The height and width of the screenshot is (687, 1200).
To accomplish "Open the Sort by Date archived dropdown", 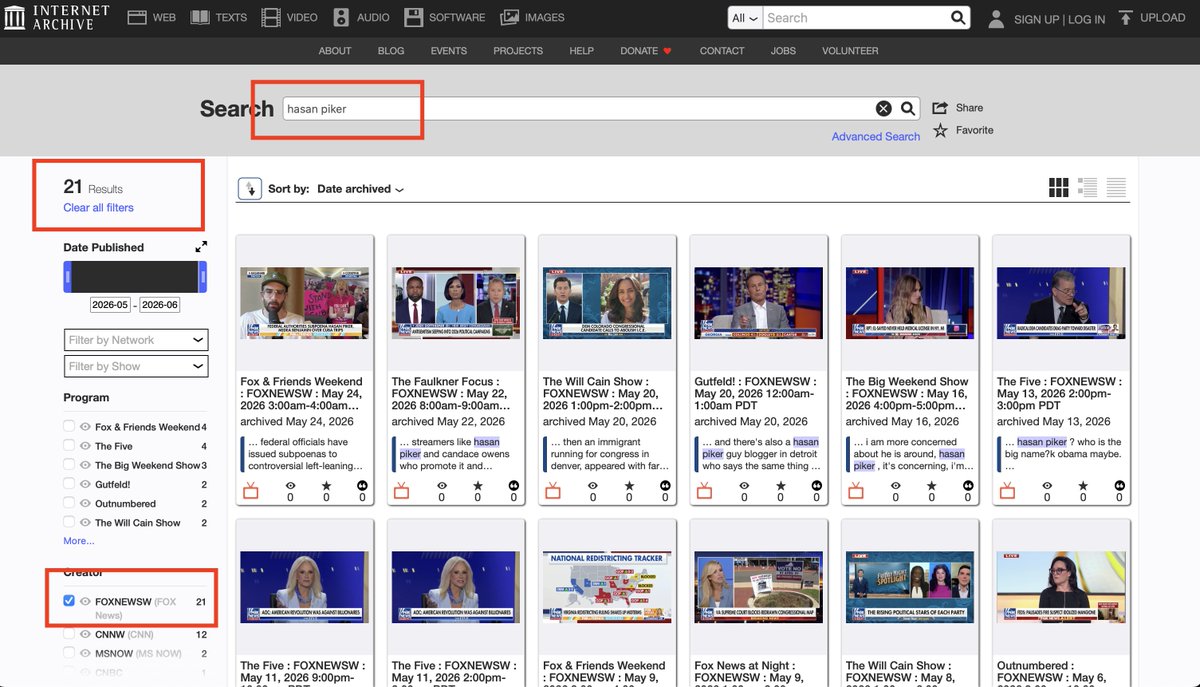I will coord(360,189).
